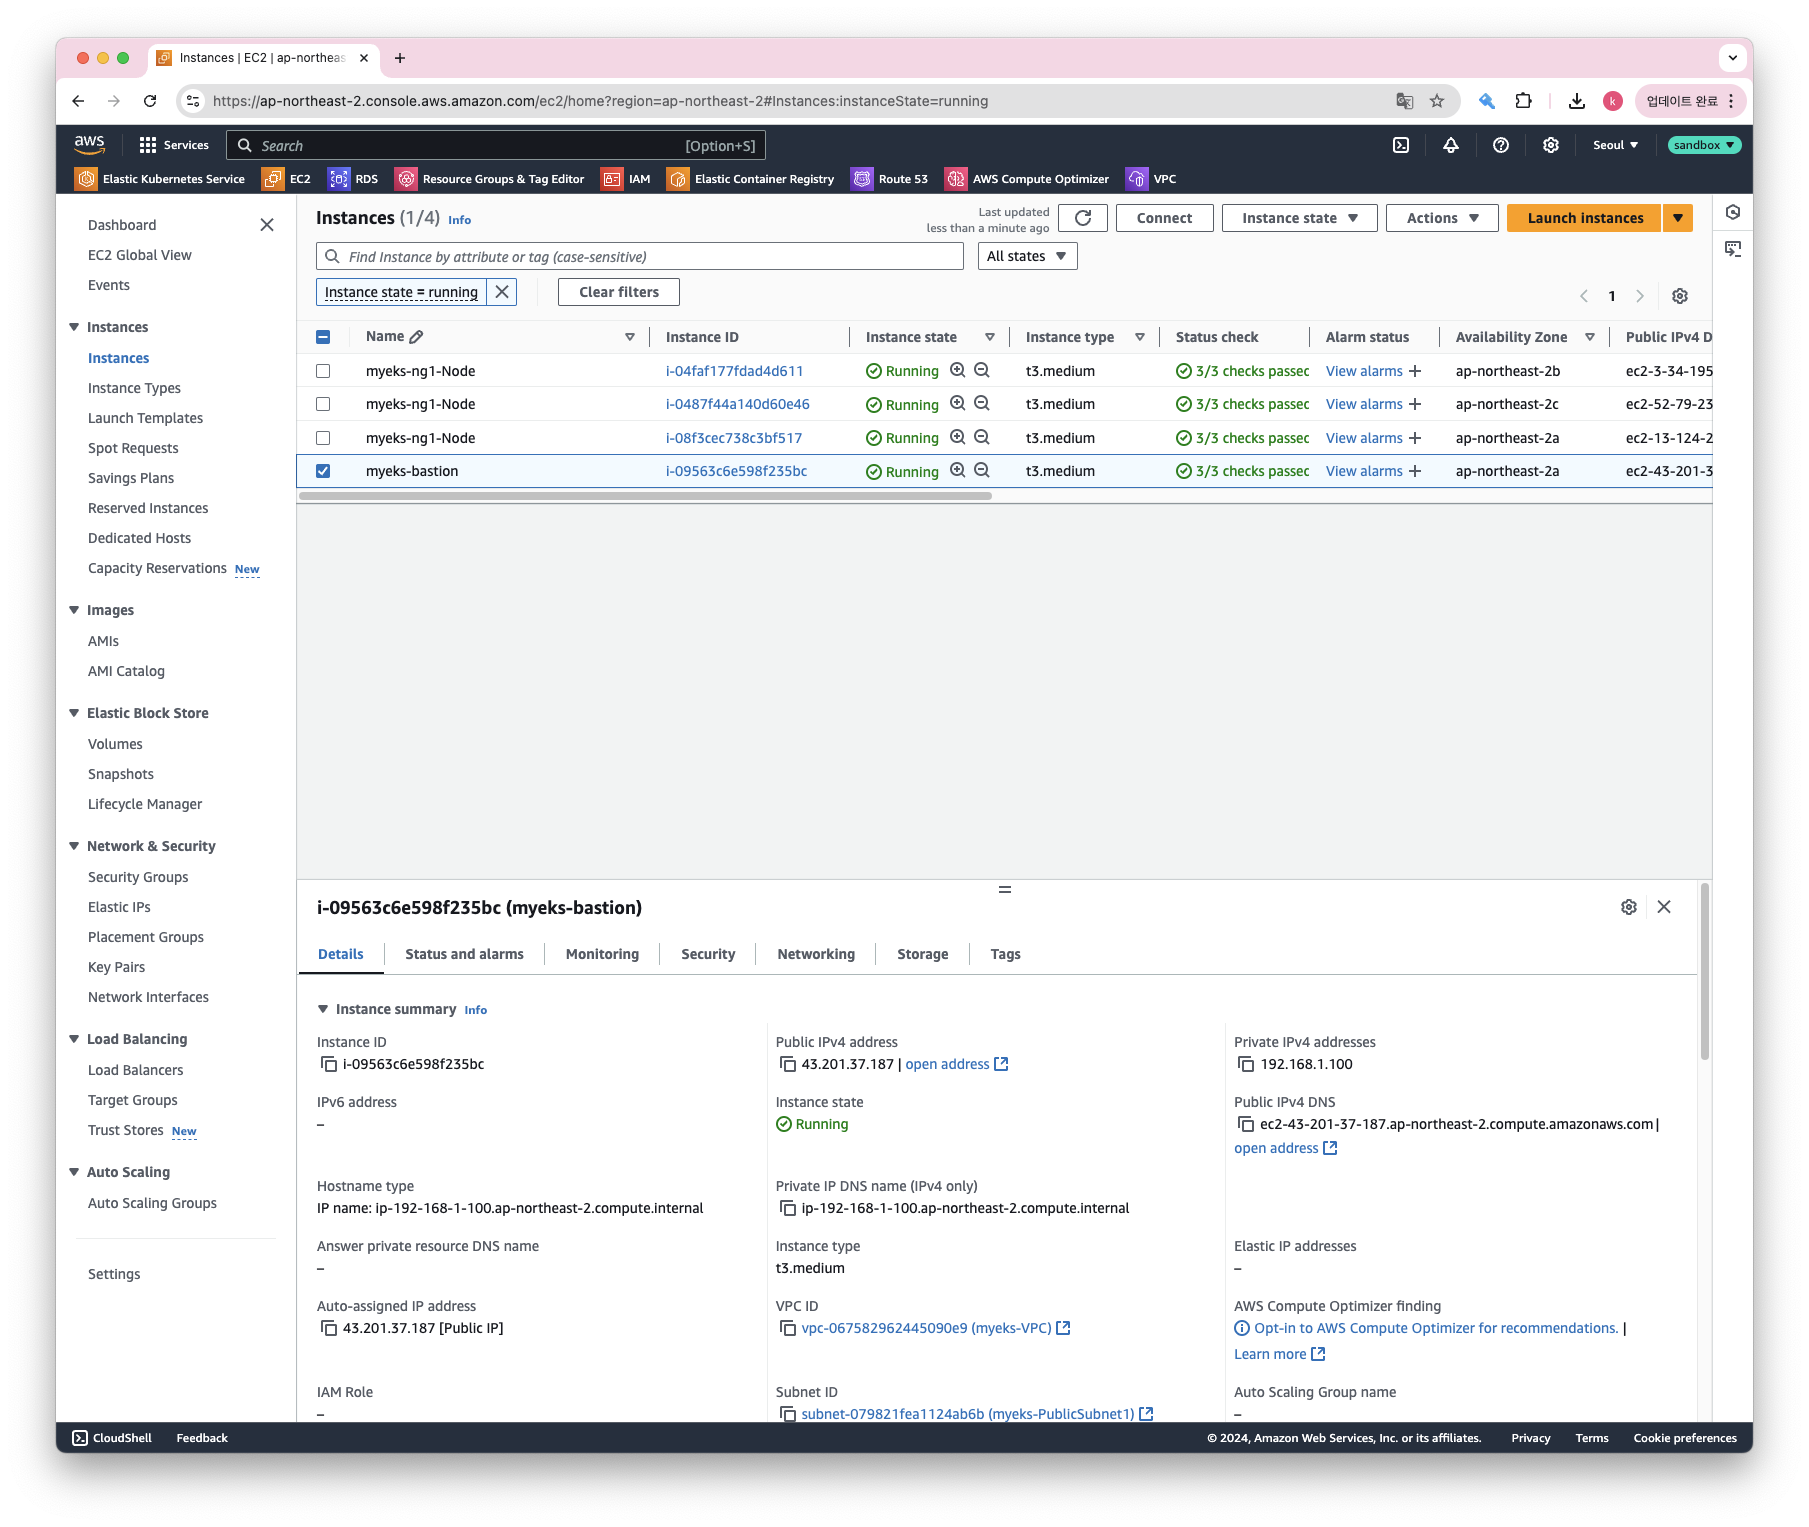Switch to the Tags tab
1809x1527 pixels.
pyautogui.click(x=1005, y=954)
